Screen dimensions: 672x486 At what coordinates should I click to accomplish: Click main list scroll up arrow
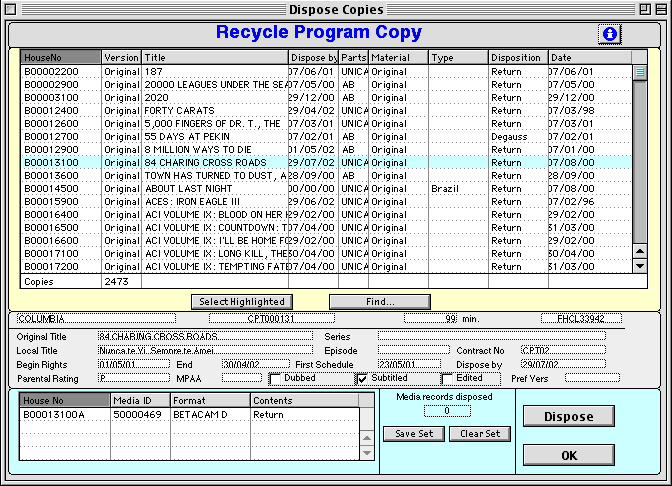pyautogui.click(x=639, y=251)
